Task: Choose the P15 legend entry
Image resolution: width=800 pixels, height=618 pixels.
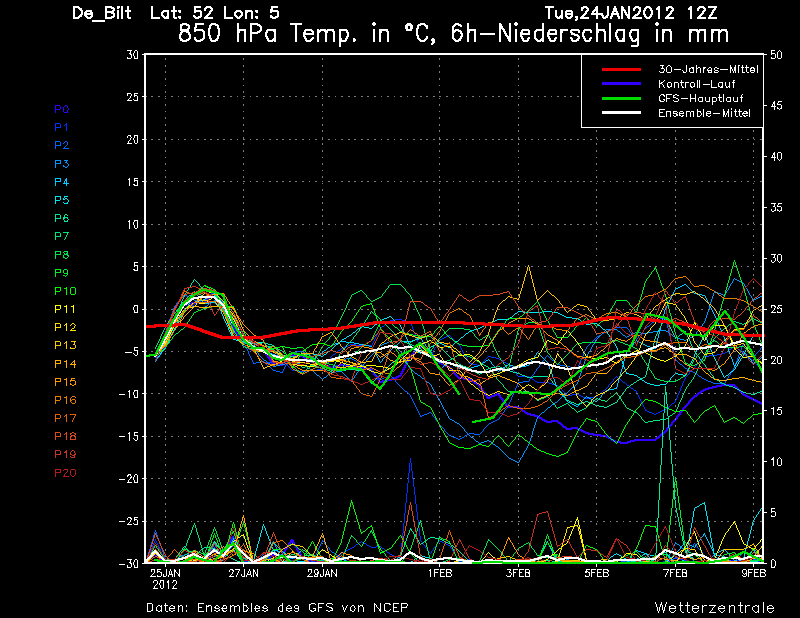Action: [x=65, y=382]
